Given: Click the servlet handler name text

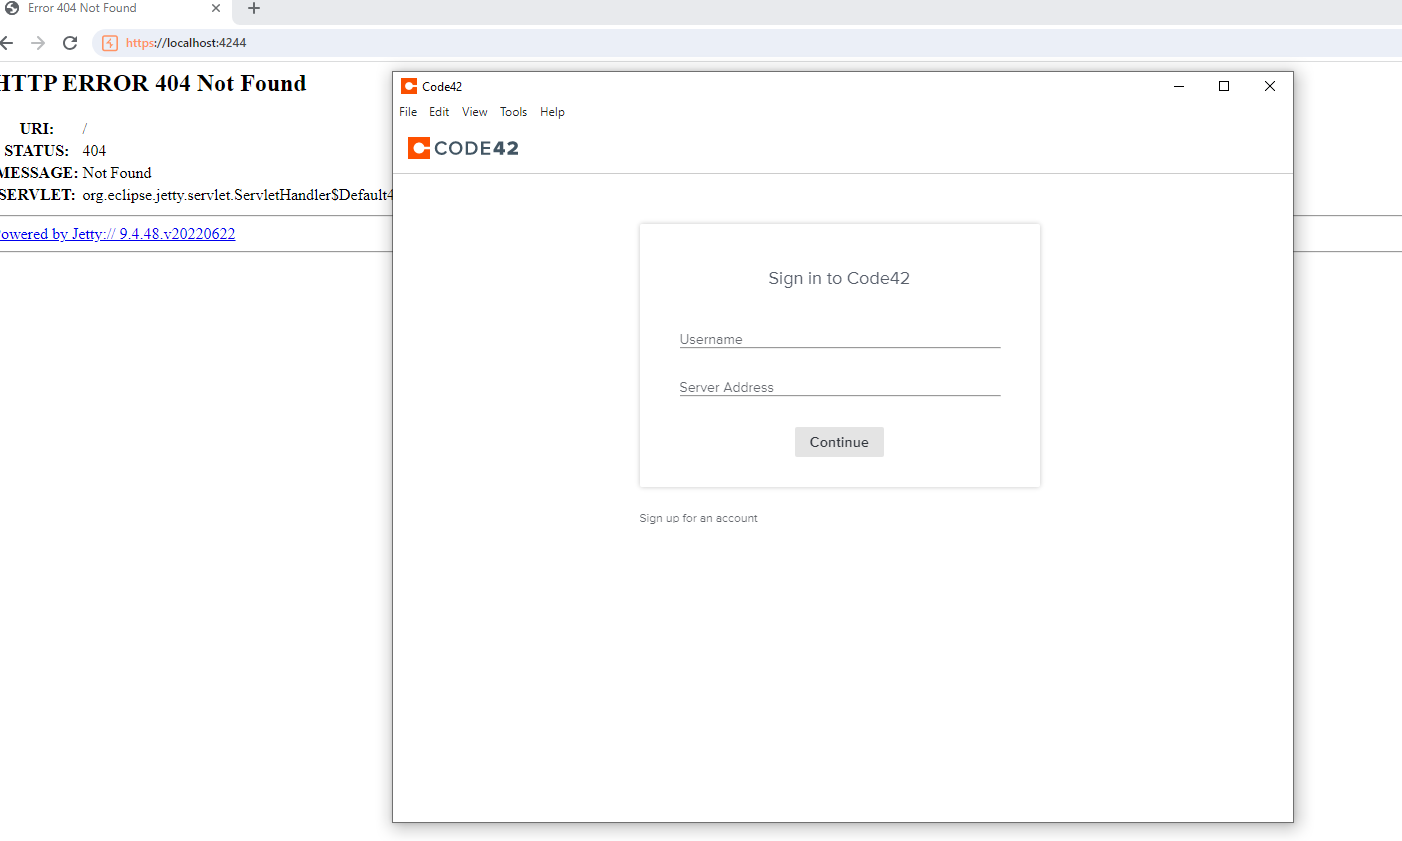Looking at the screenshot, I should click(x=237, y=195).
